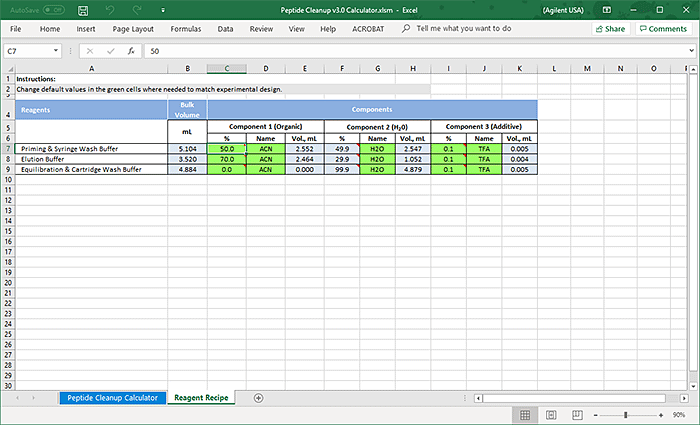Click the Tell me search field

(463, 29)
